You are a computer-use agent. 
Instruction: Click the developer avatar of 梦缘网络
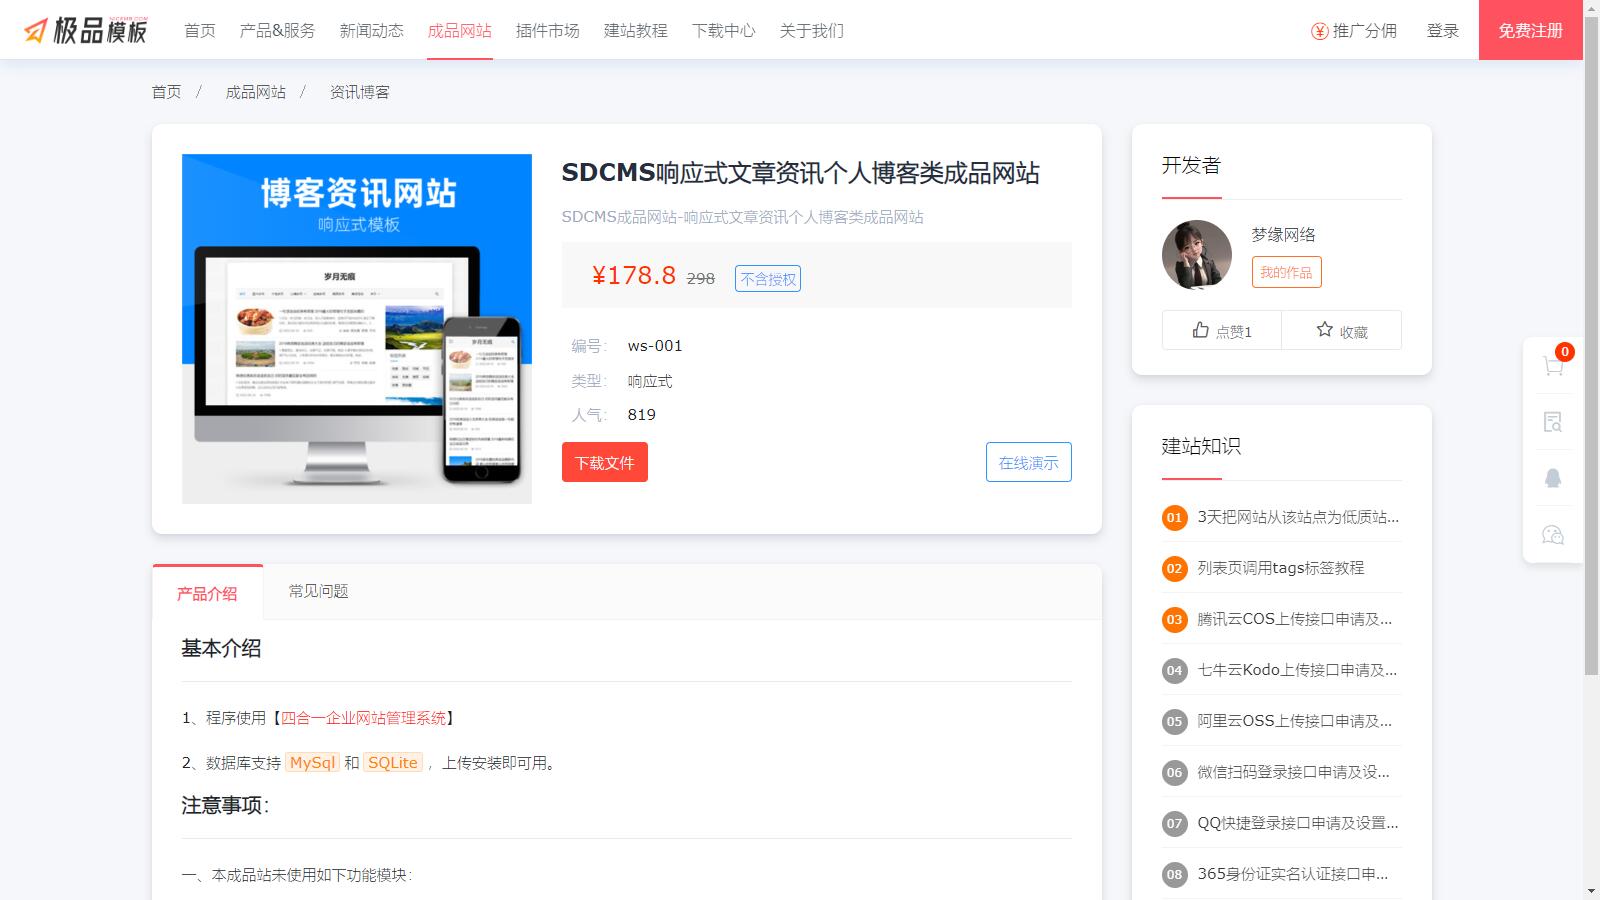pyautogui.click(x=1197, y=255)
